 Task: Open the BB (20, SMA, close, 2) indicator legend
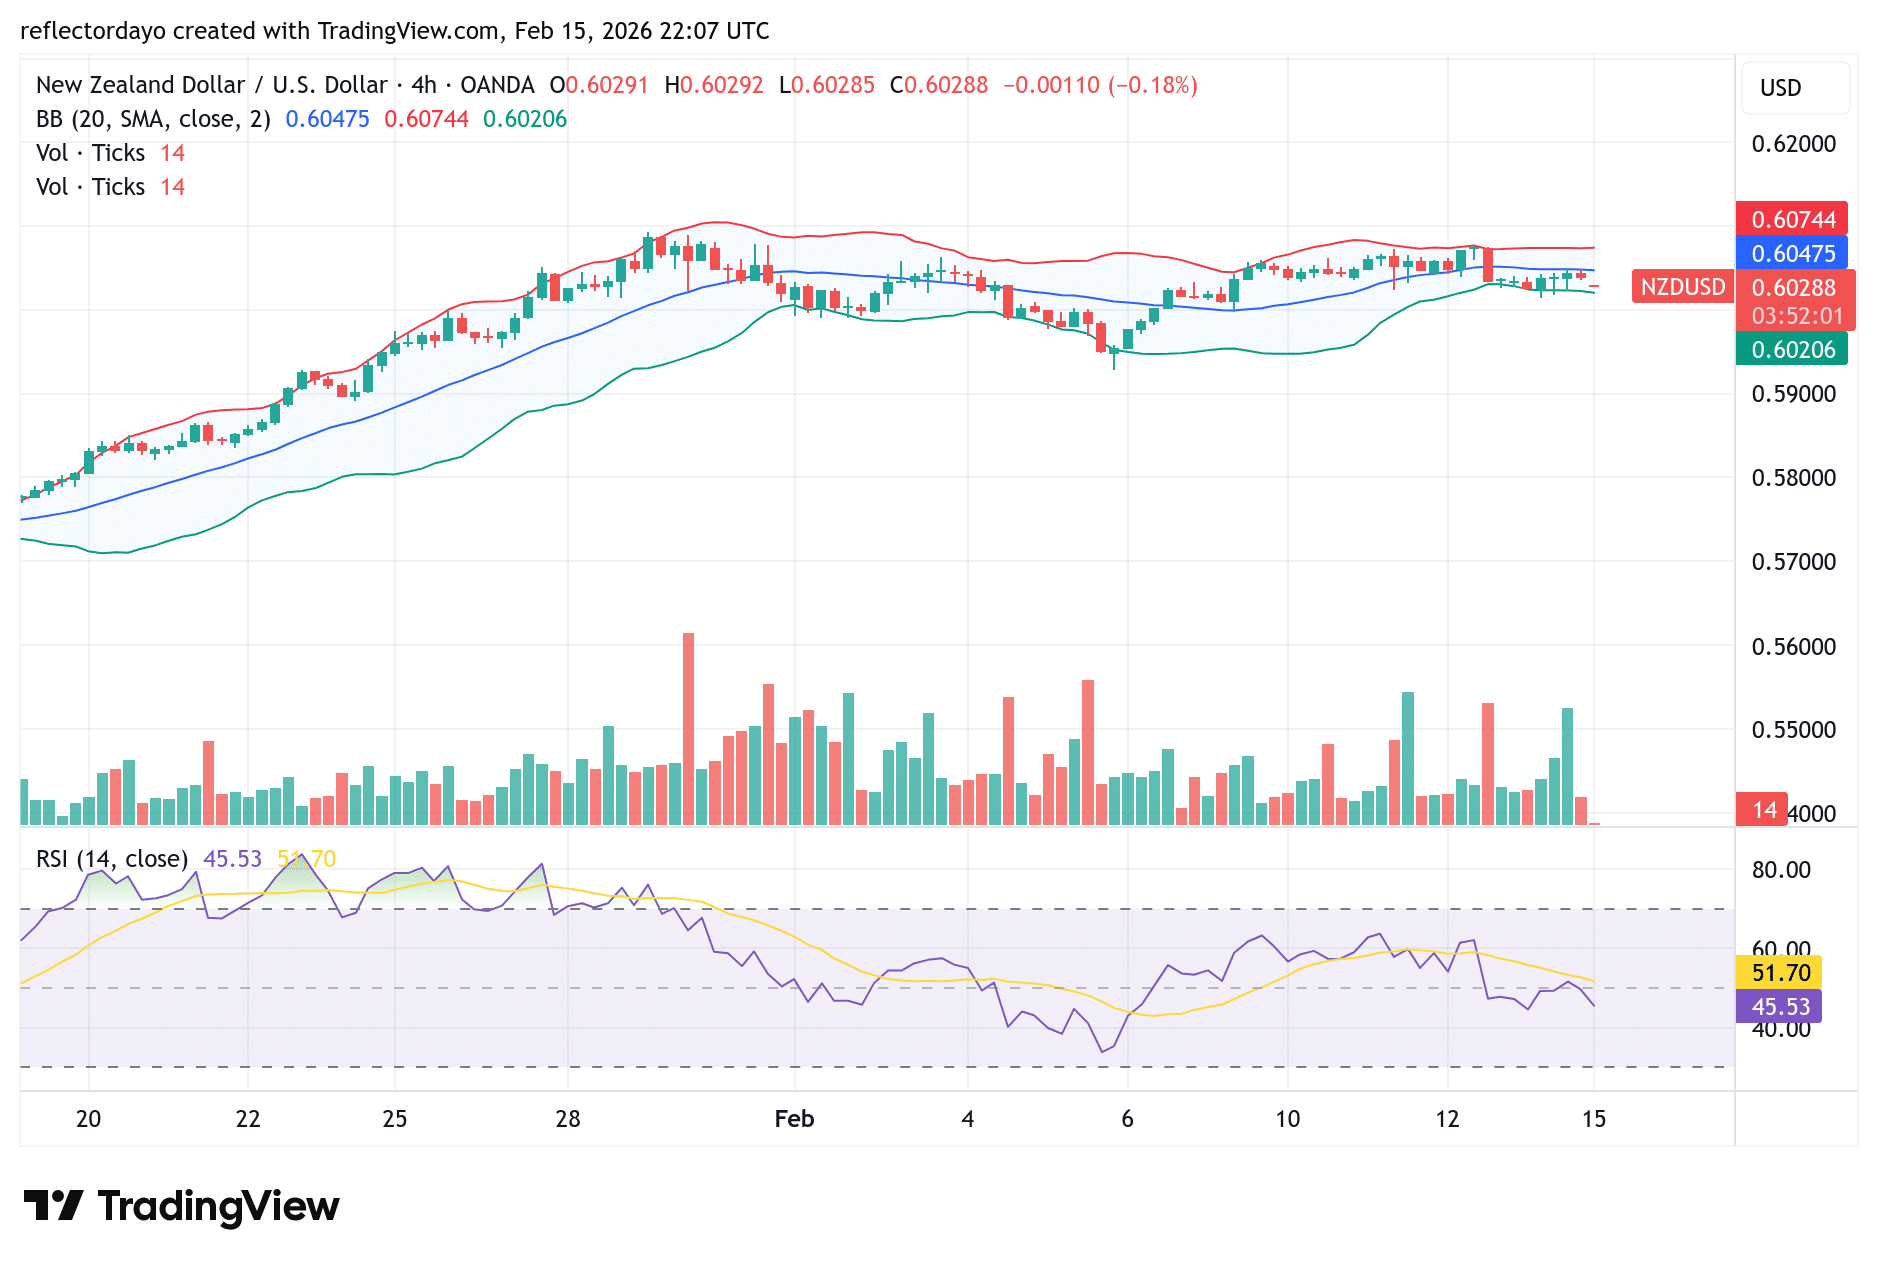click(x=150, y=118)
